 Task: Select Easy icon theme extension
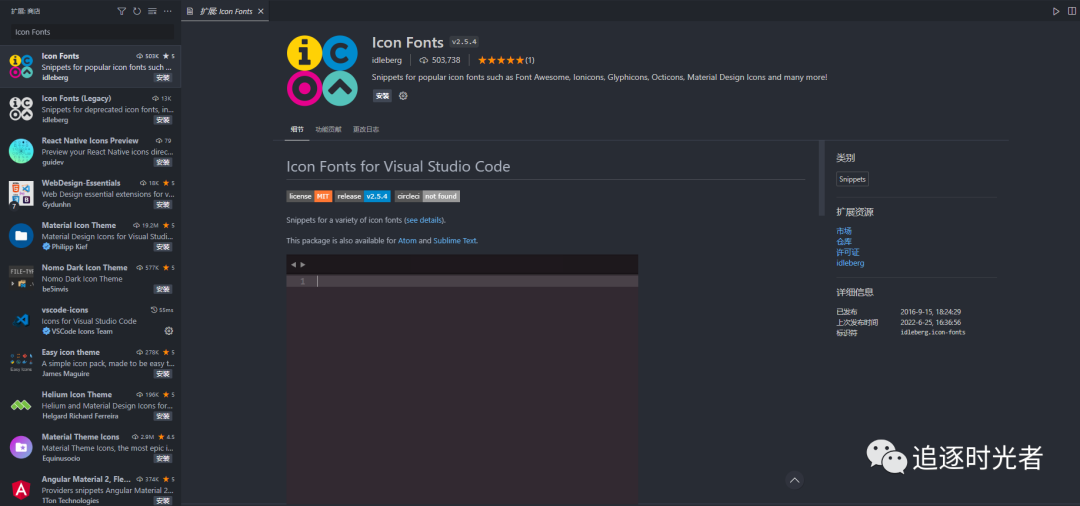90,363
